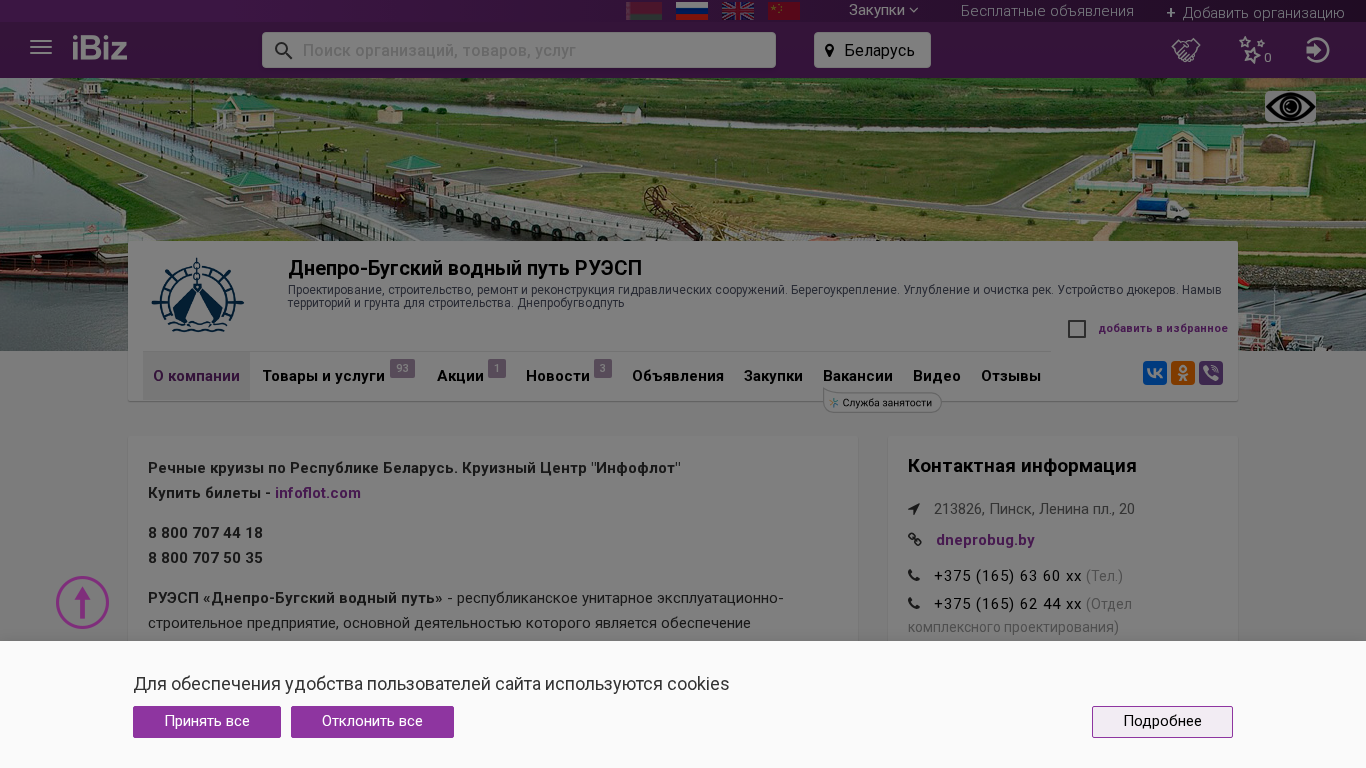The image size is (1366, 768).
Task: Open the hamburger main menu
Action: click(x=41, y=47)
